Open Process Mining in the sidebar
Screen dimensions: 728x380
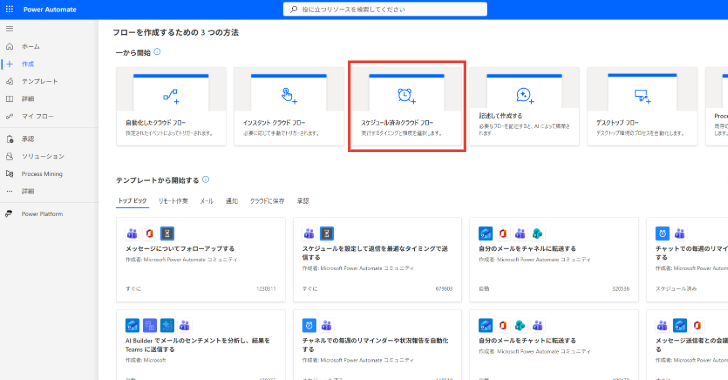42,174
